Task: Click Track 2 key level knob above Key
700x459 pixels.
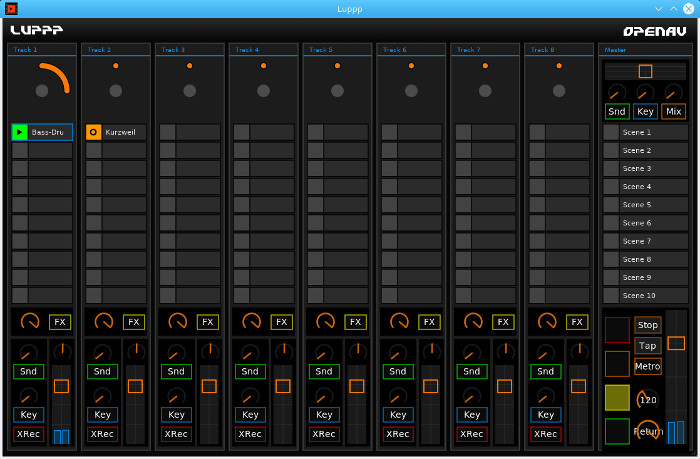Action: pos(102,396)
